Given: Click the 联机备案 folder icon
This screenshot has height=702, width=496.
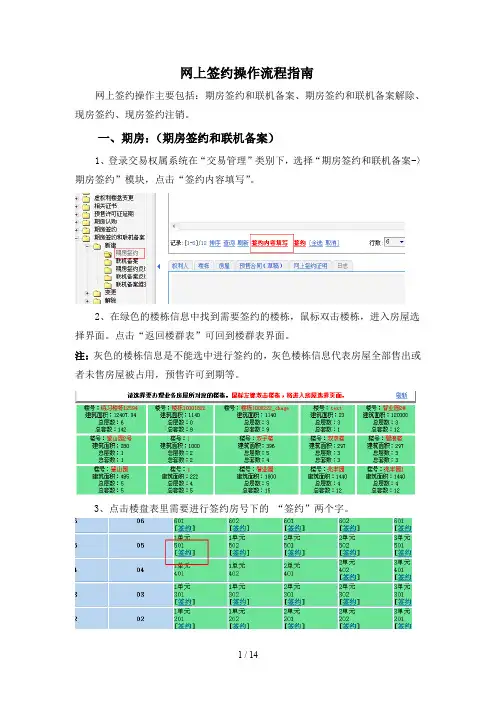Looking at the screenshot, I should tap(108, 261).
